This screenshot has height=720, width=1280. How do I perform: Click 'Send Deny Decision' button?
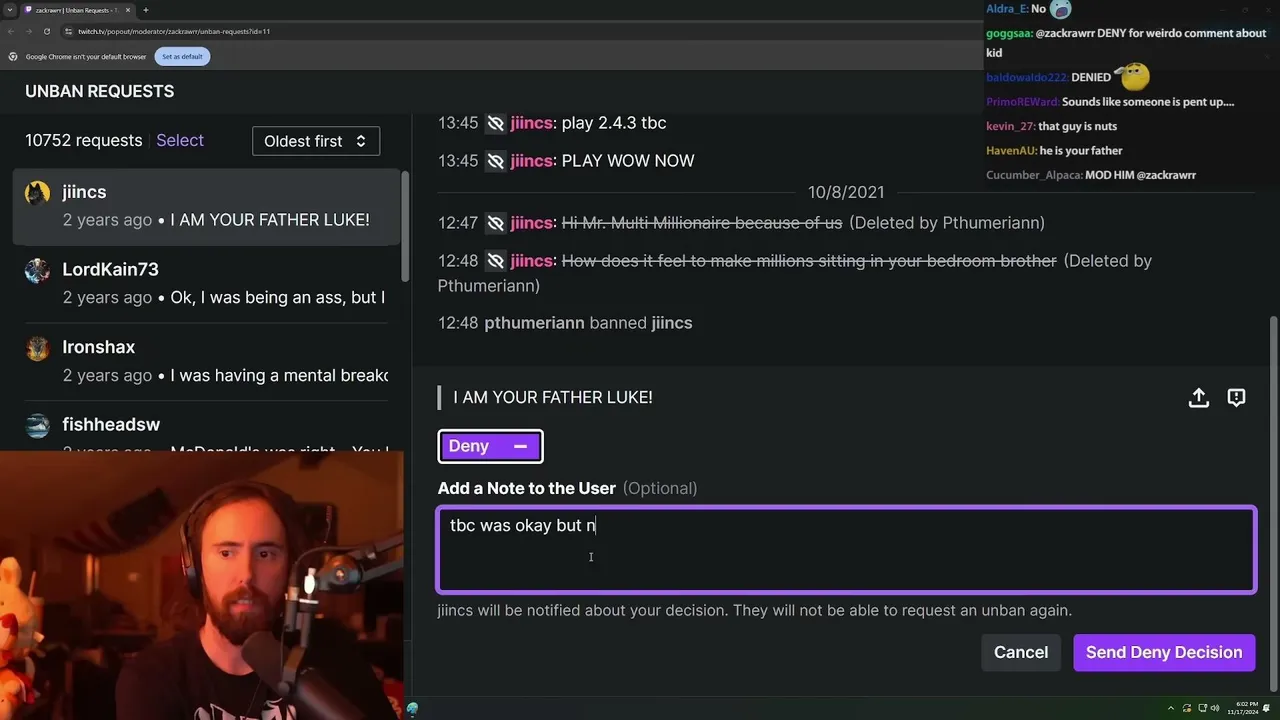click(x=1164, y=652)
